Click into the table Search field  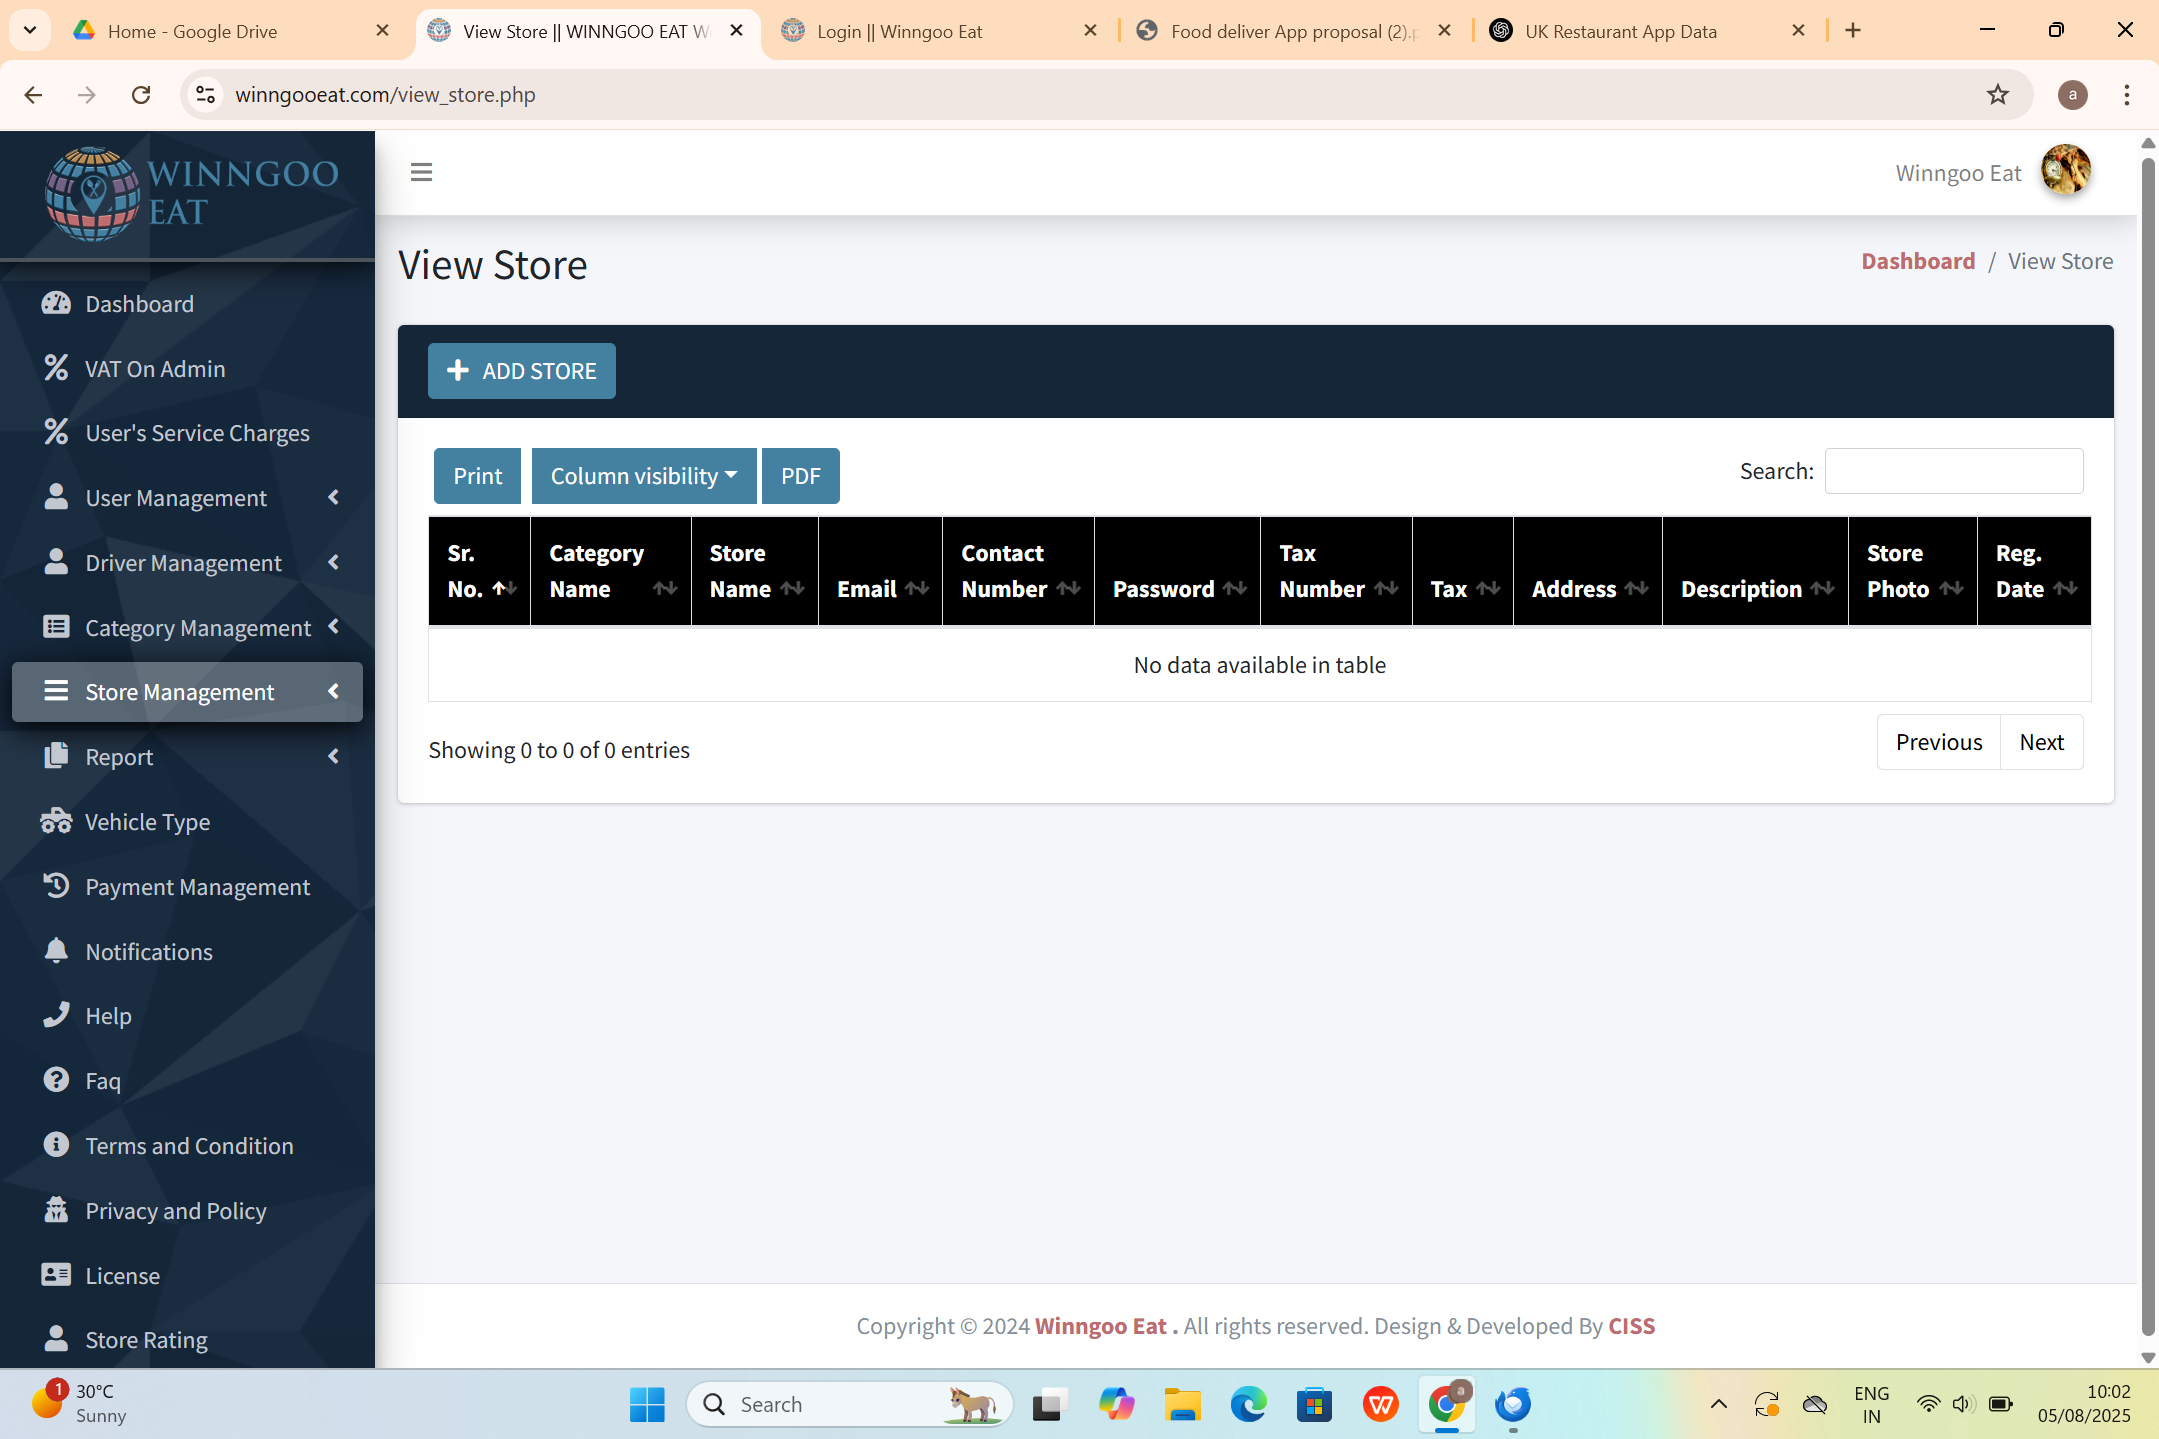pos(1953,471)
